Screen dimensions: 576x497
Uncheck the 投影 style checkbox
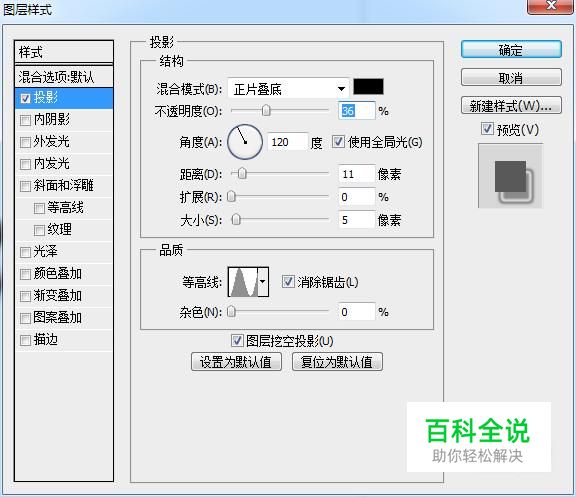pos(25,98)
